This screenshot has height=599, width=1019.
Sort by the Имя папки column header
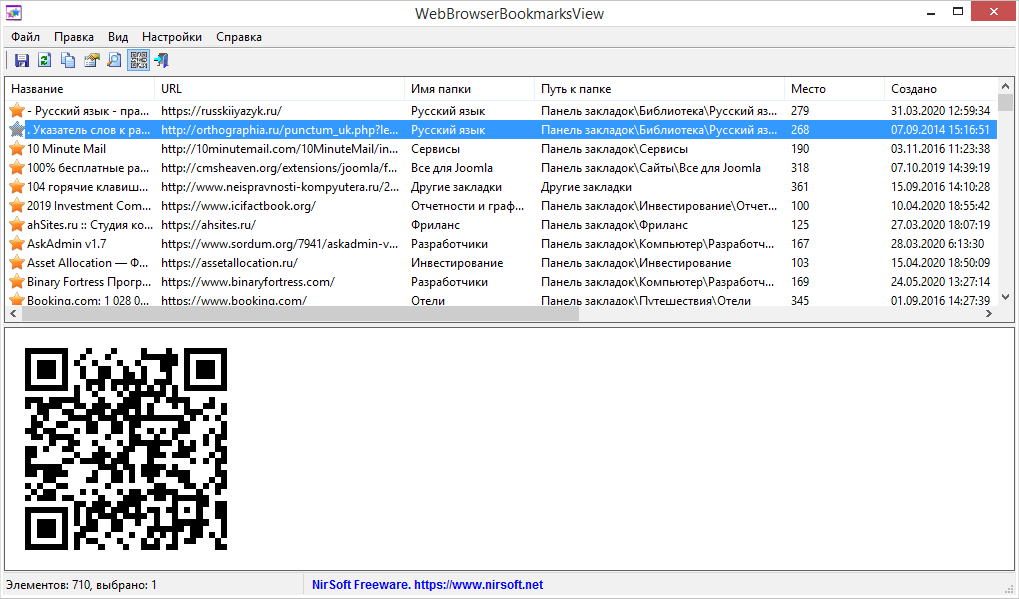(470, 89)
